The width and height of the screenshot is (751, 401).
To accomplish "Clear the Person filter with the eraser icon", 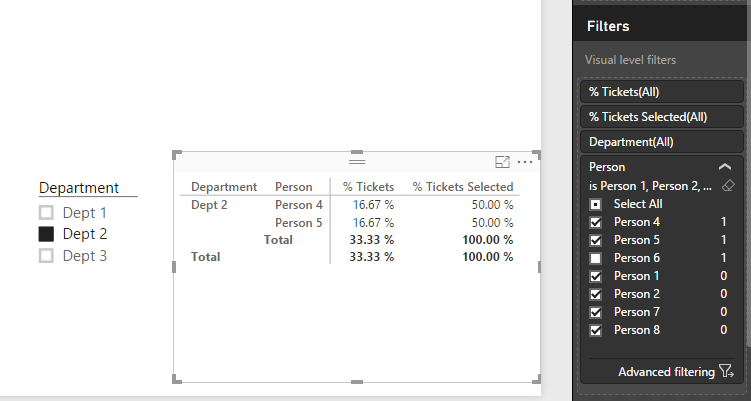I will pyautogui.click(x=728, y=186).
